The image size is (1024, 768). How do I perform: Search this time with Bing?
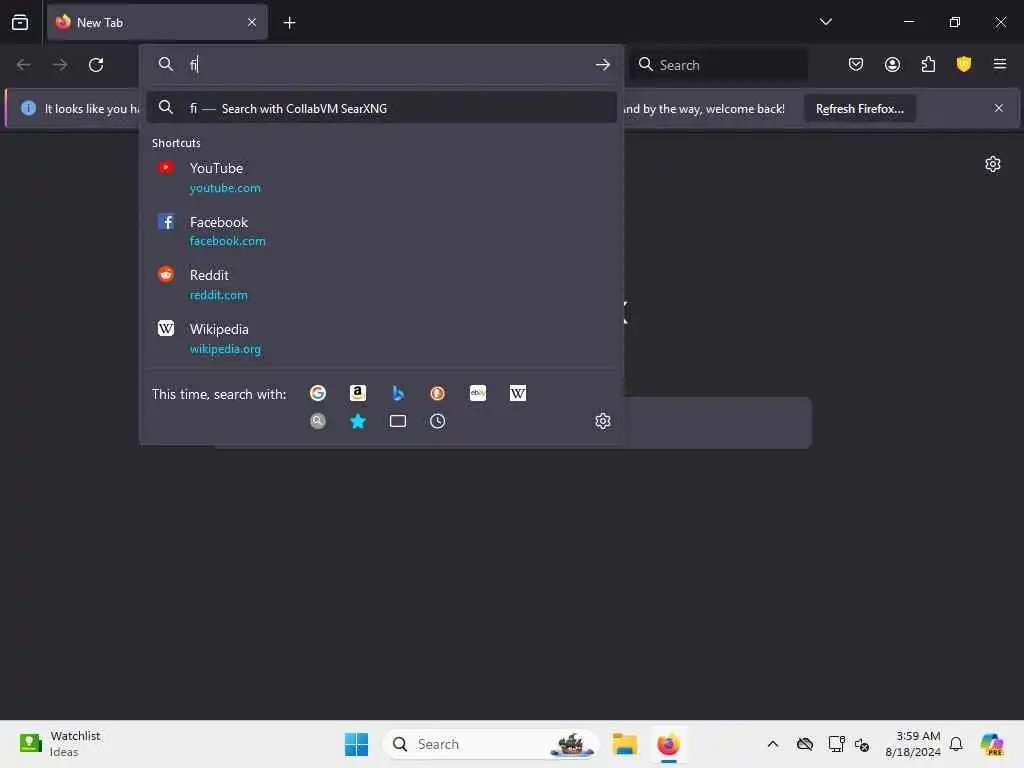click(398, 393)
